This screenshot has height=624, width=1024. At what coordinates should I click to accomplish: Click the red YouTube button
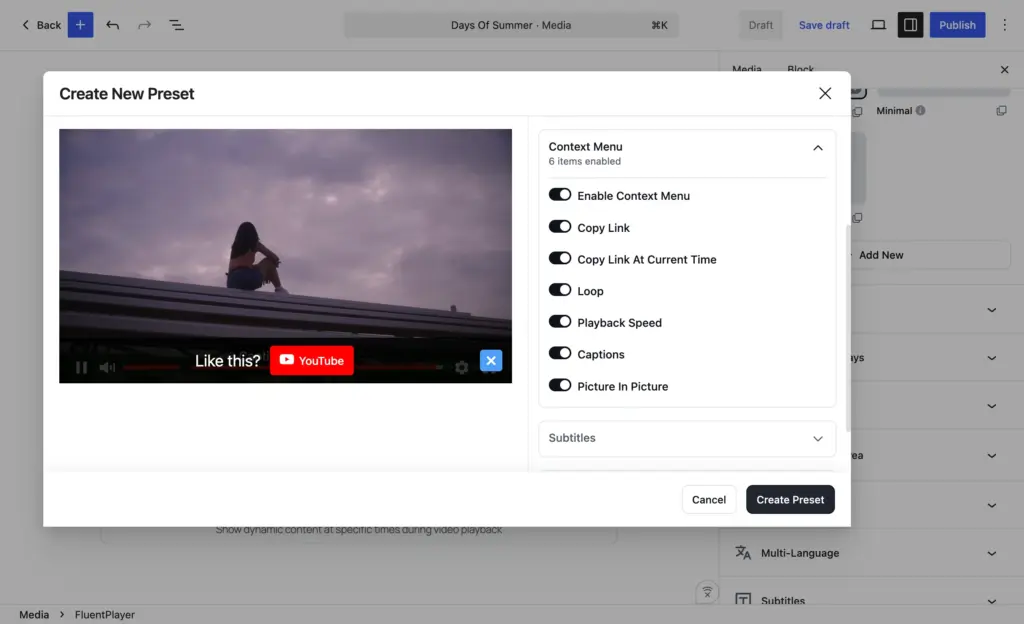pyautogui.click(x=312, y=360)
